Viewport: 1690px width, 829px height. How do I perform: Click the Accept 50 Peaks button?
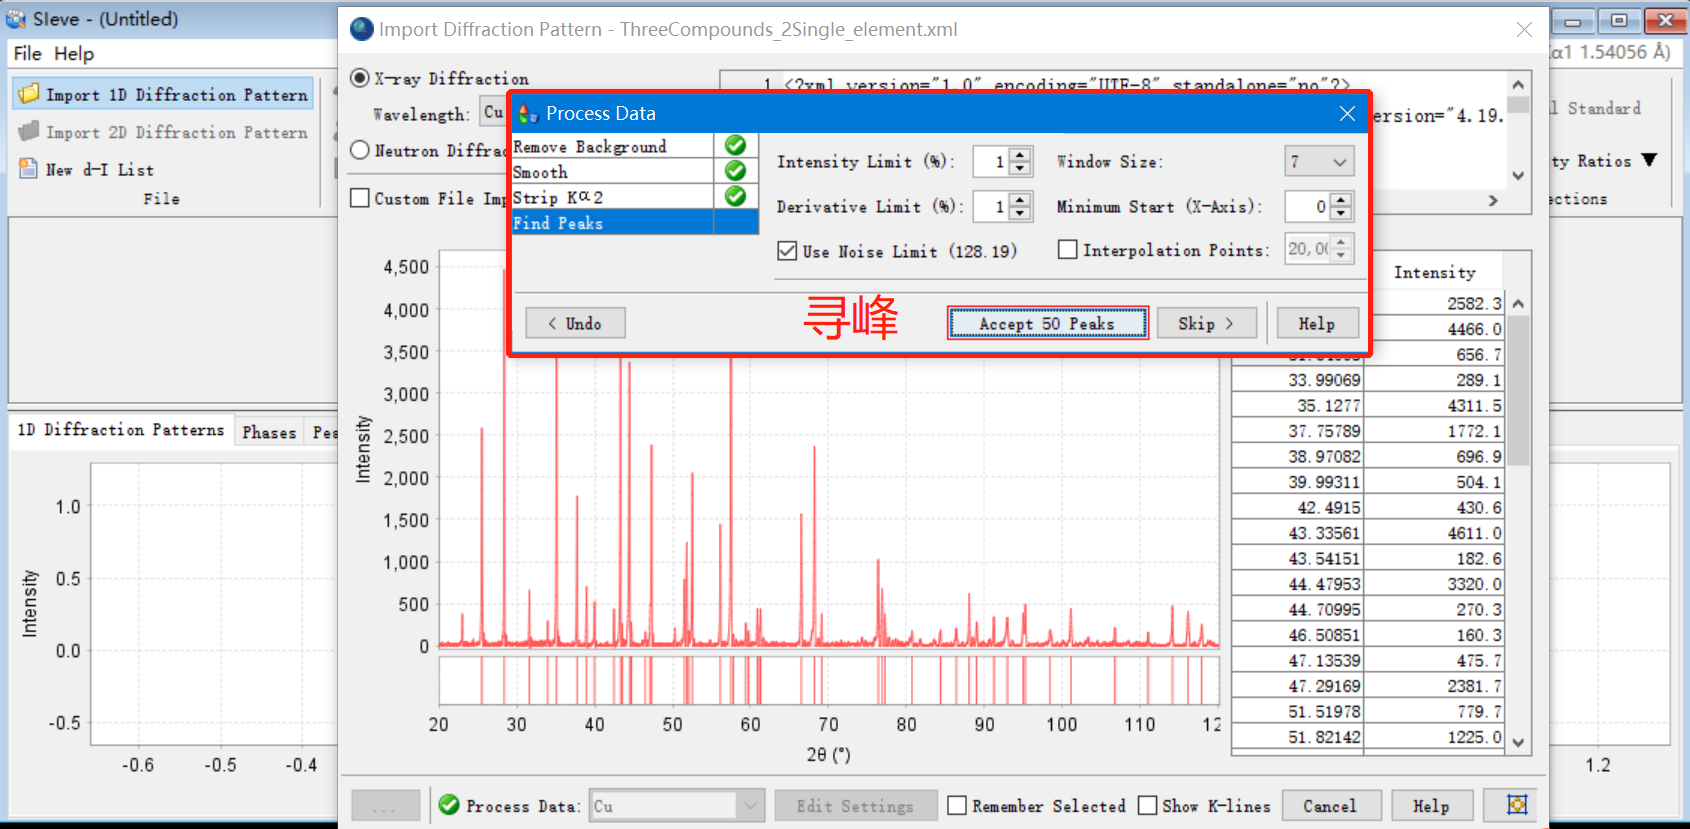click(1047, 323)
